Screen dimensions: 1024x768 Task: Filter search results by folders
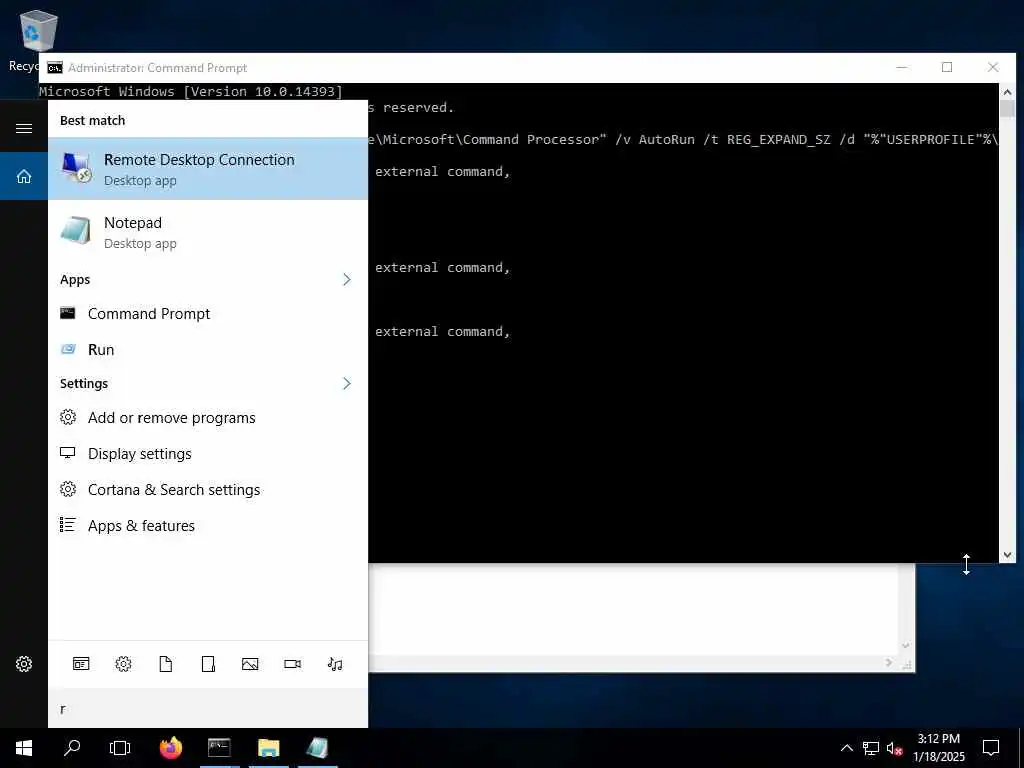[x=208, y=664]
